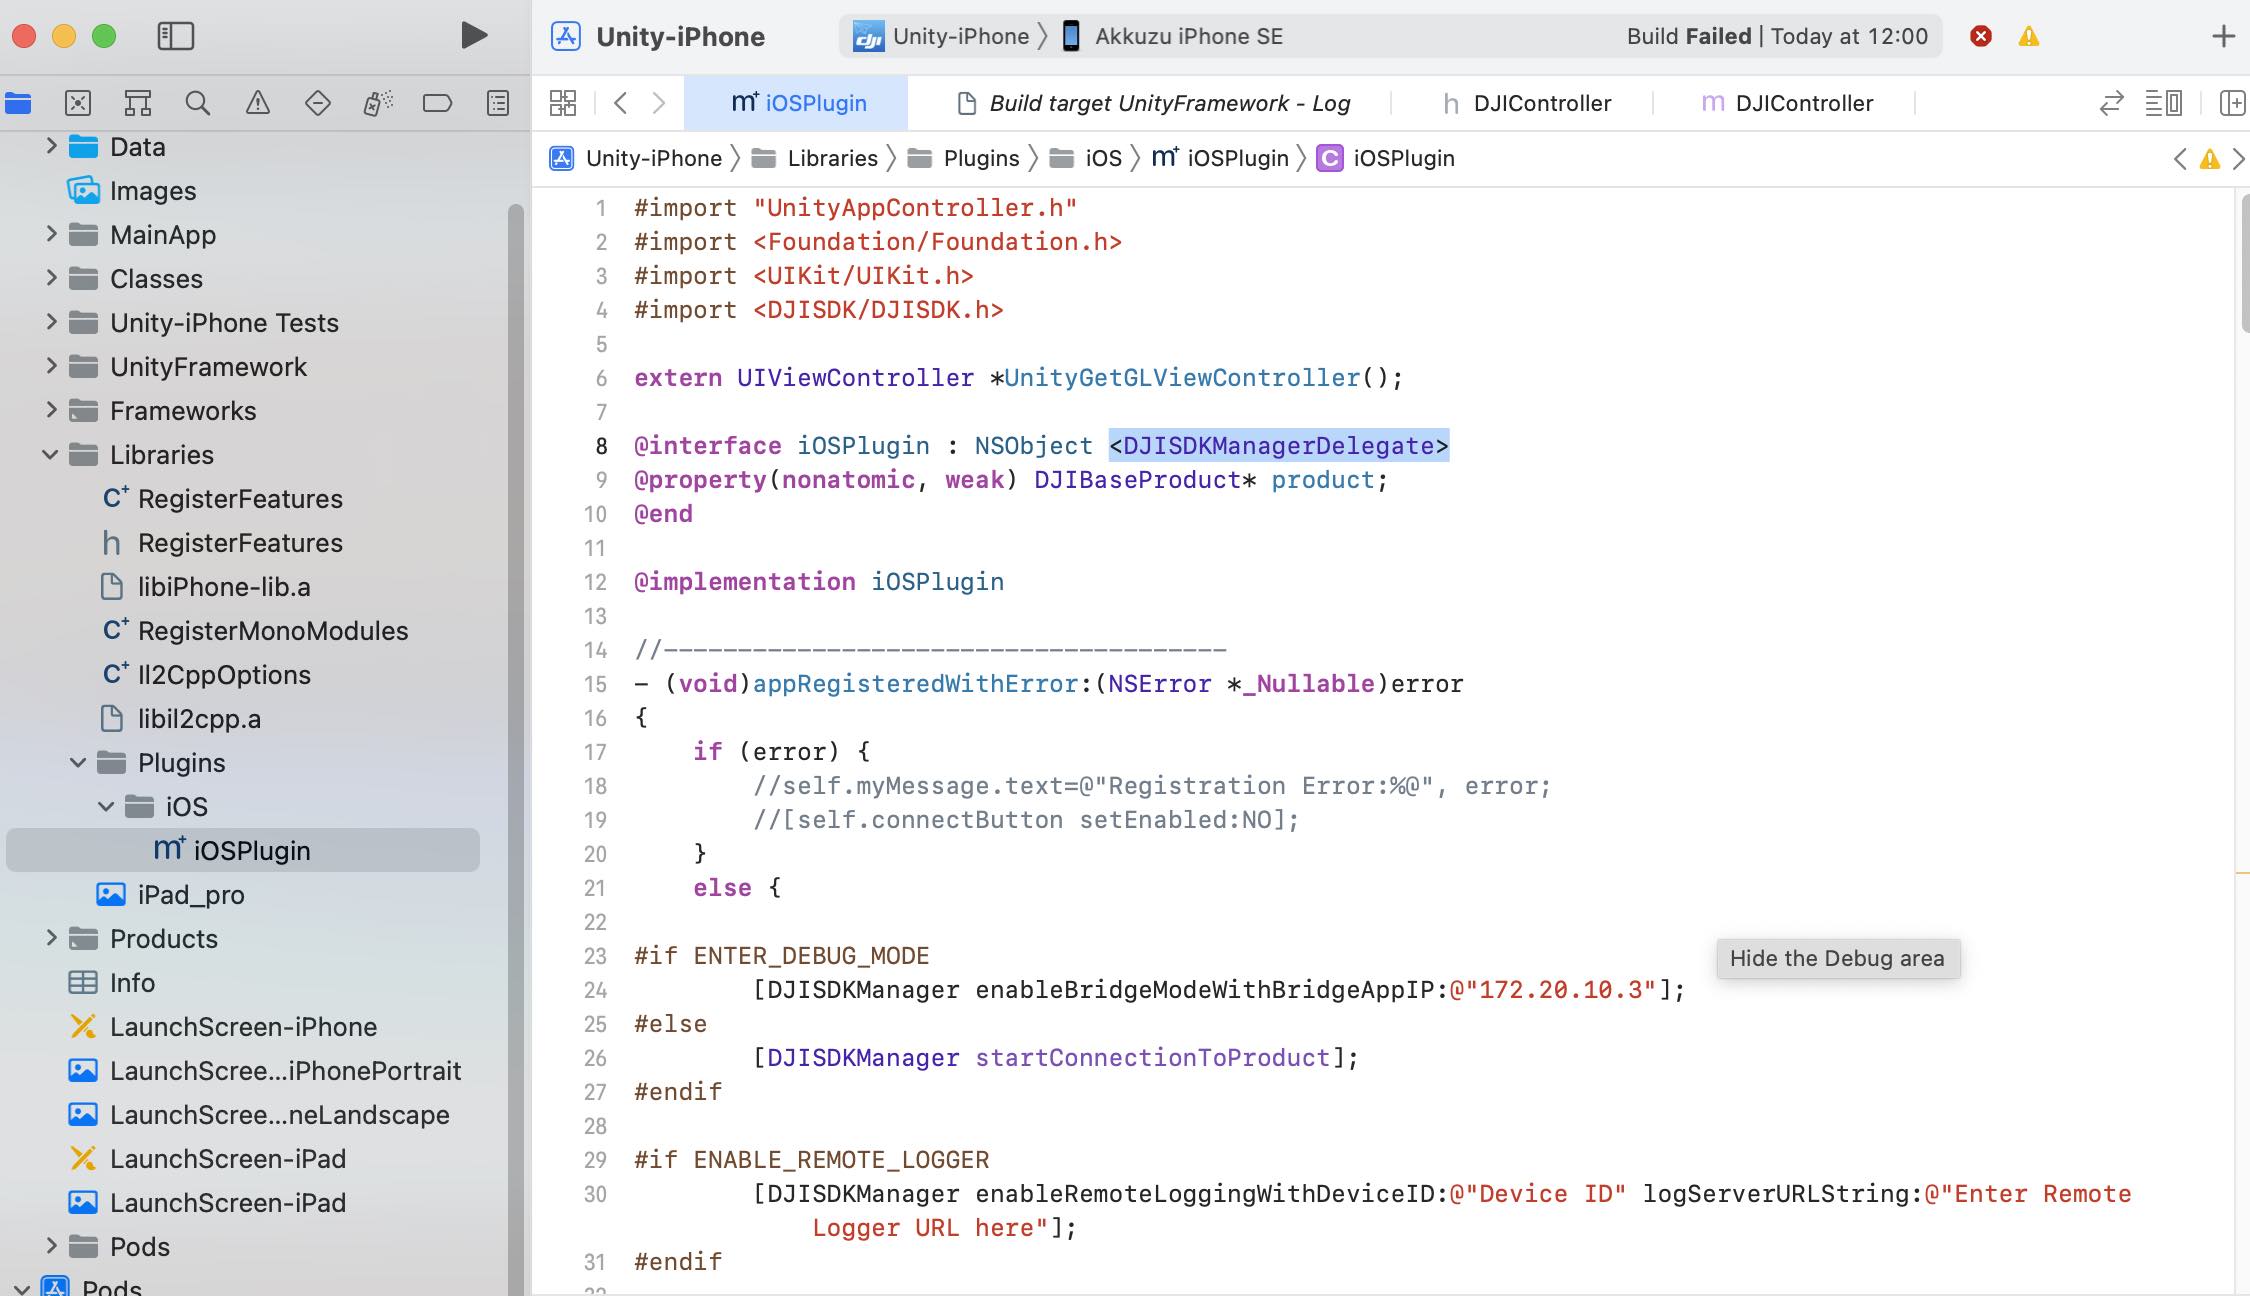Click the red build error indicator
Image resolution: width=2250 pixels, height=1296 pixels.
point(1981,36)
